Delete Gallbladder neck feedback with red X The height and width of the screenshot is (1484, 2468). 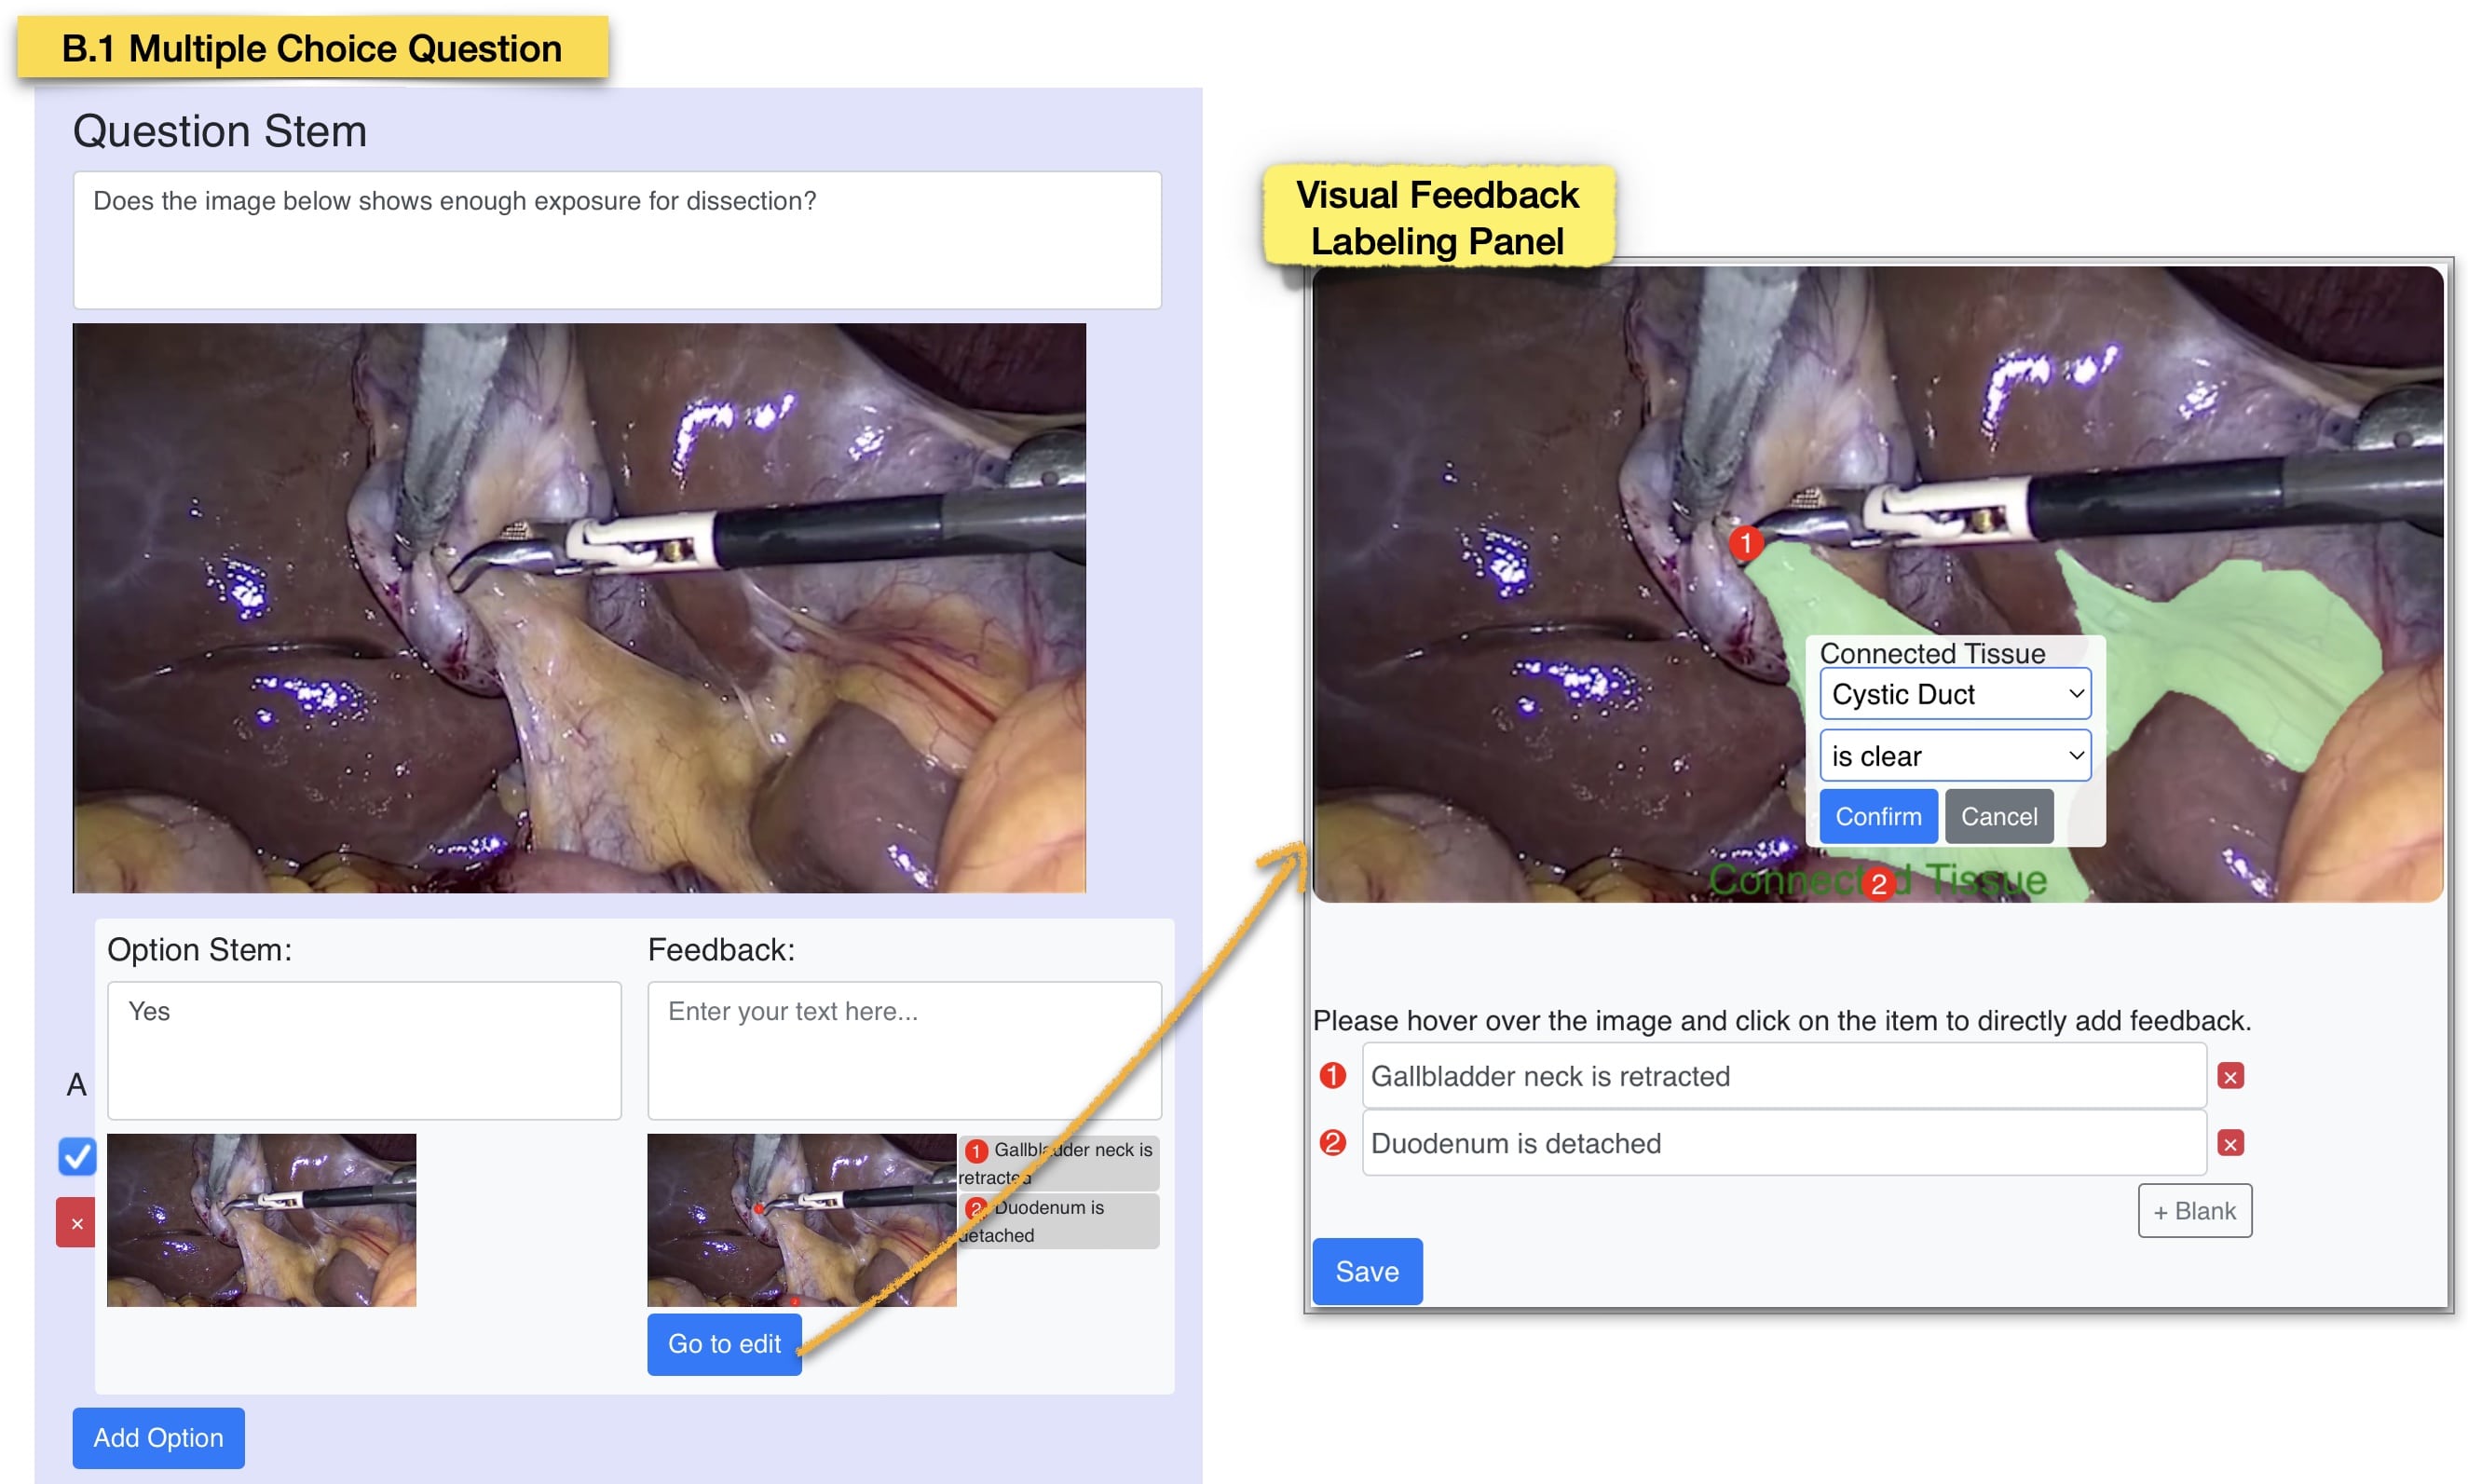tap(2230, 1076)
